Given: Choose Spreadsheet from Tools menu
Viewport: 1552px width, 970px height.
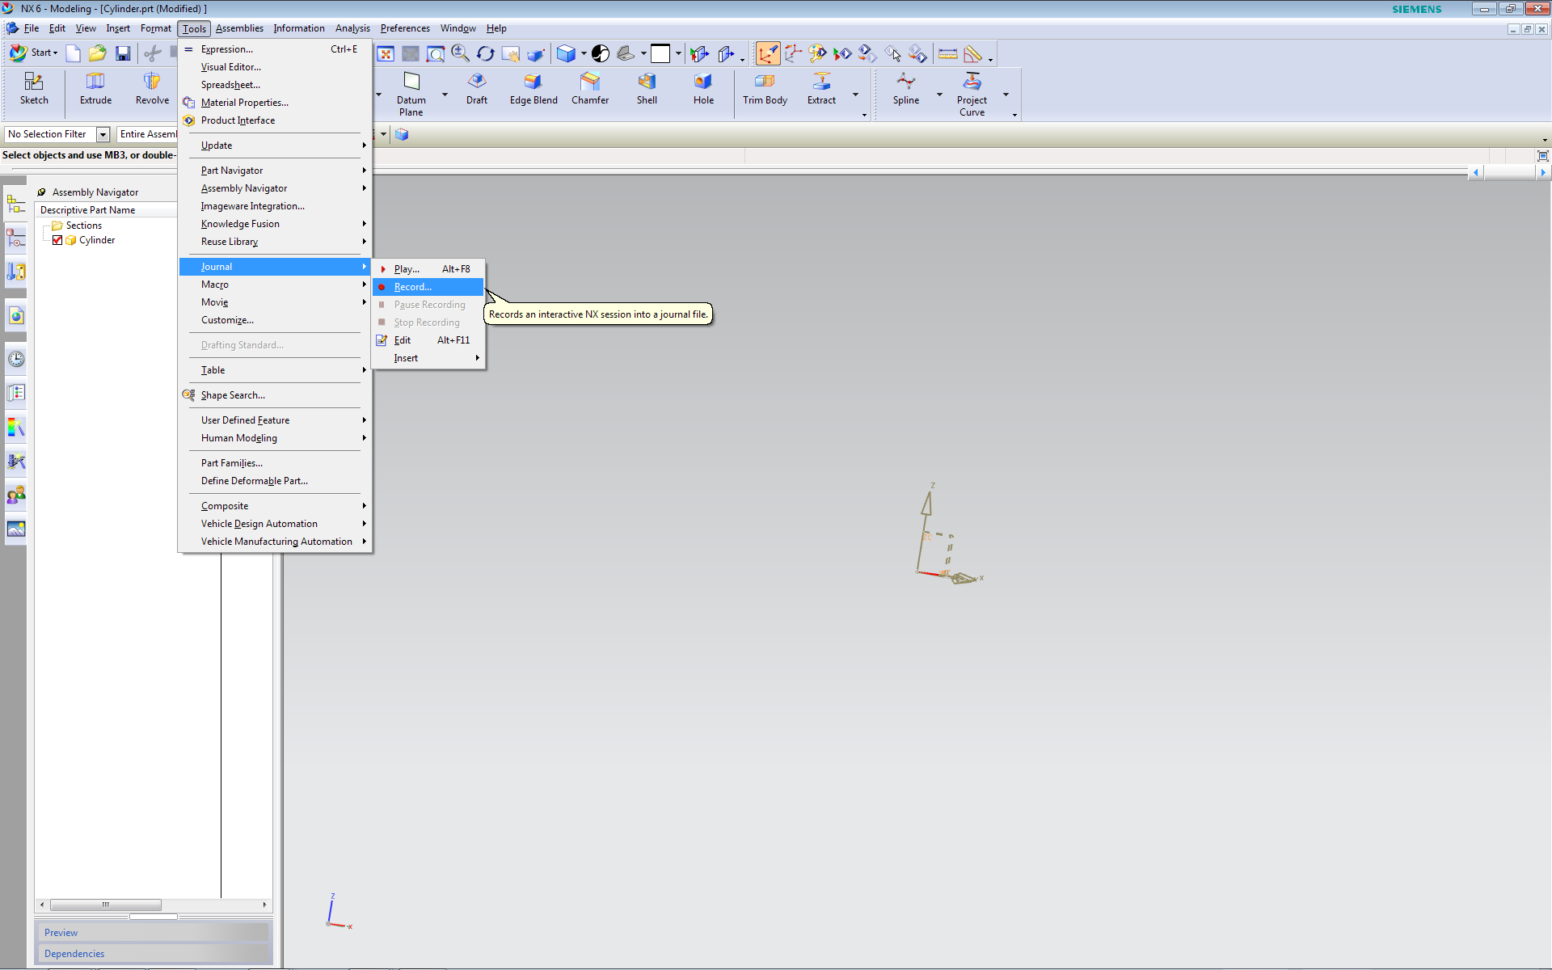Looking at the screenshot, I should (275, 85).
